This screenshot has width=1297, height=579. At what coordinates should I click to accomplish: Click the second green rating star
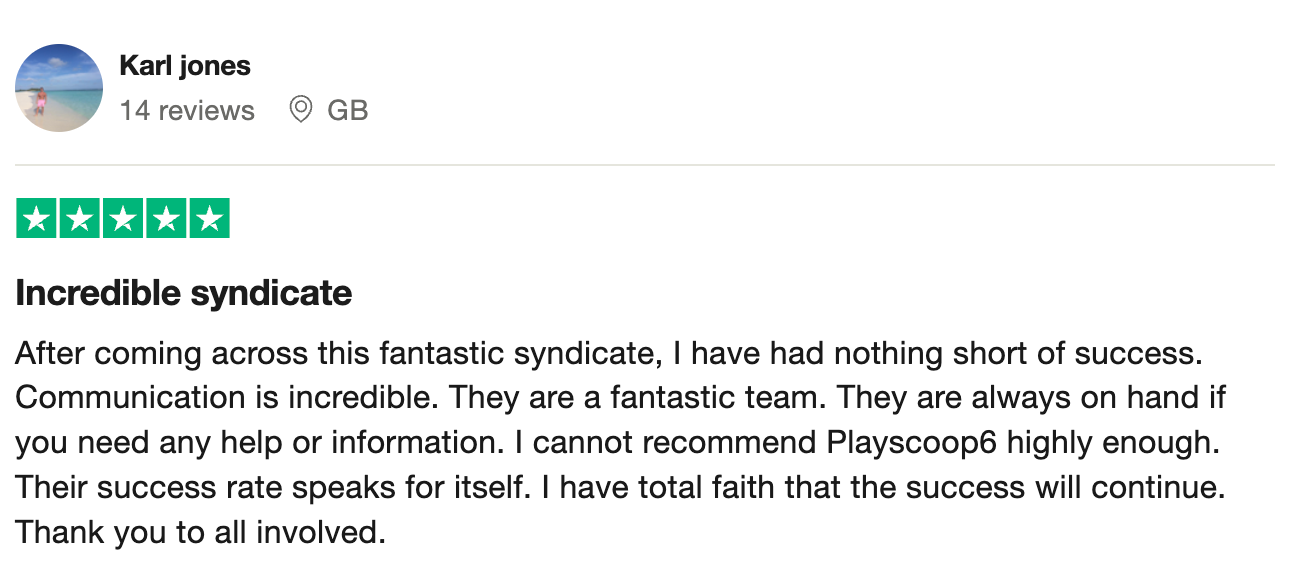tap(80, 219)
